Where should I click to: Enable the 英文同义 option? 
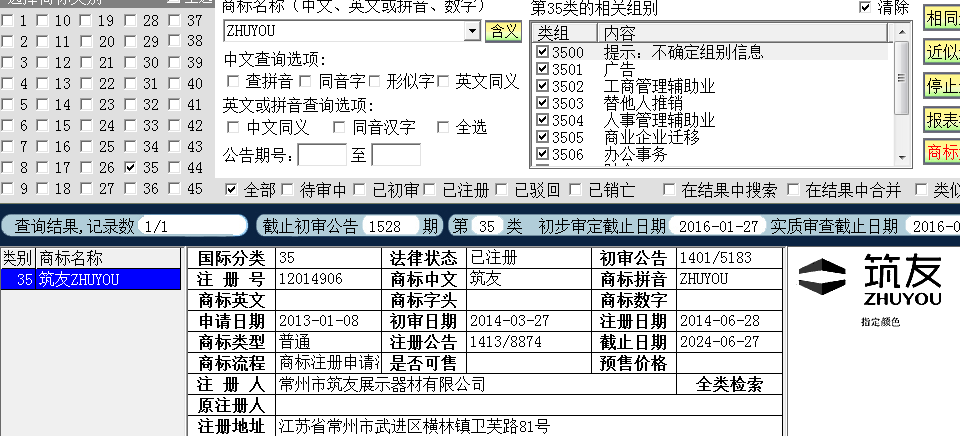(443, 81)
